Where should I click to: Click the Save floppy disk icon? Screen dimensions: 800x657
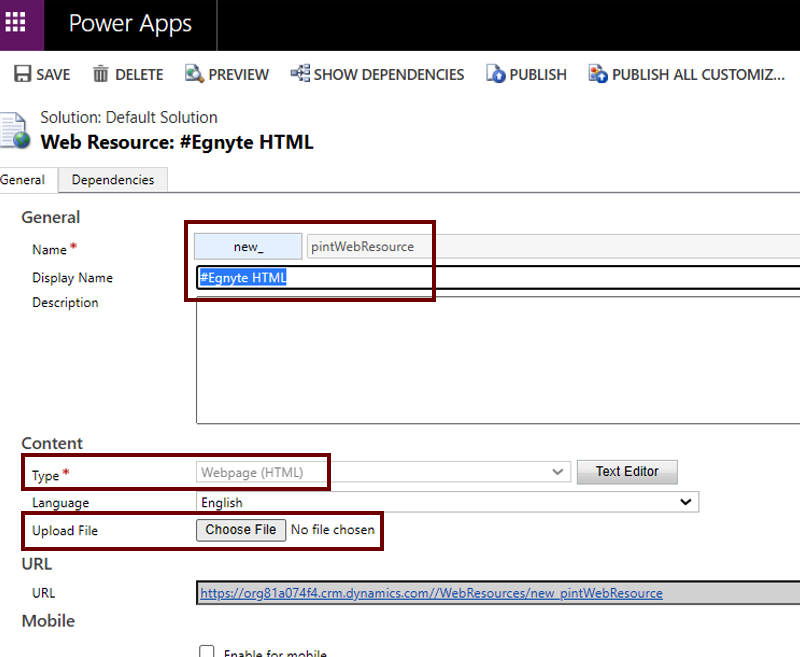click(22, 74)
